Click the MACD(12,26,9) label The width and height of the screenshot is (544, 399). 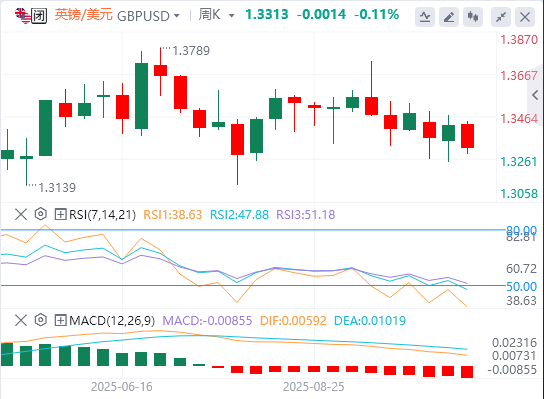112,321
